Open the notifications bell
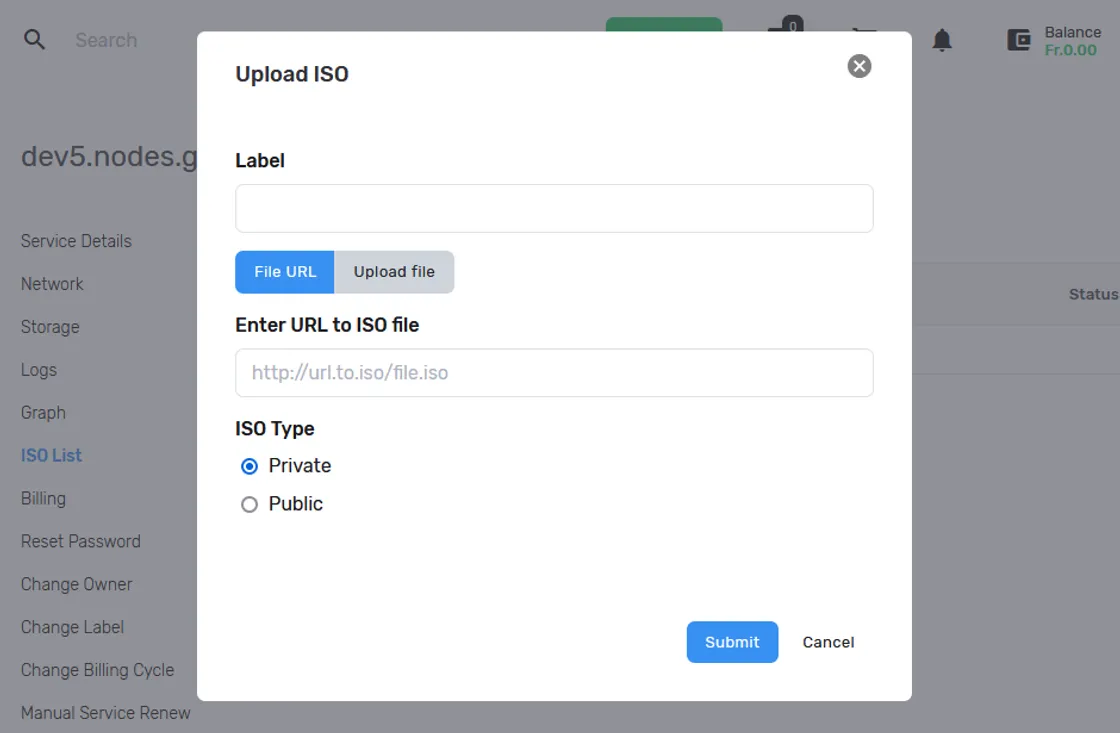 942,40
